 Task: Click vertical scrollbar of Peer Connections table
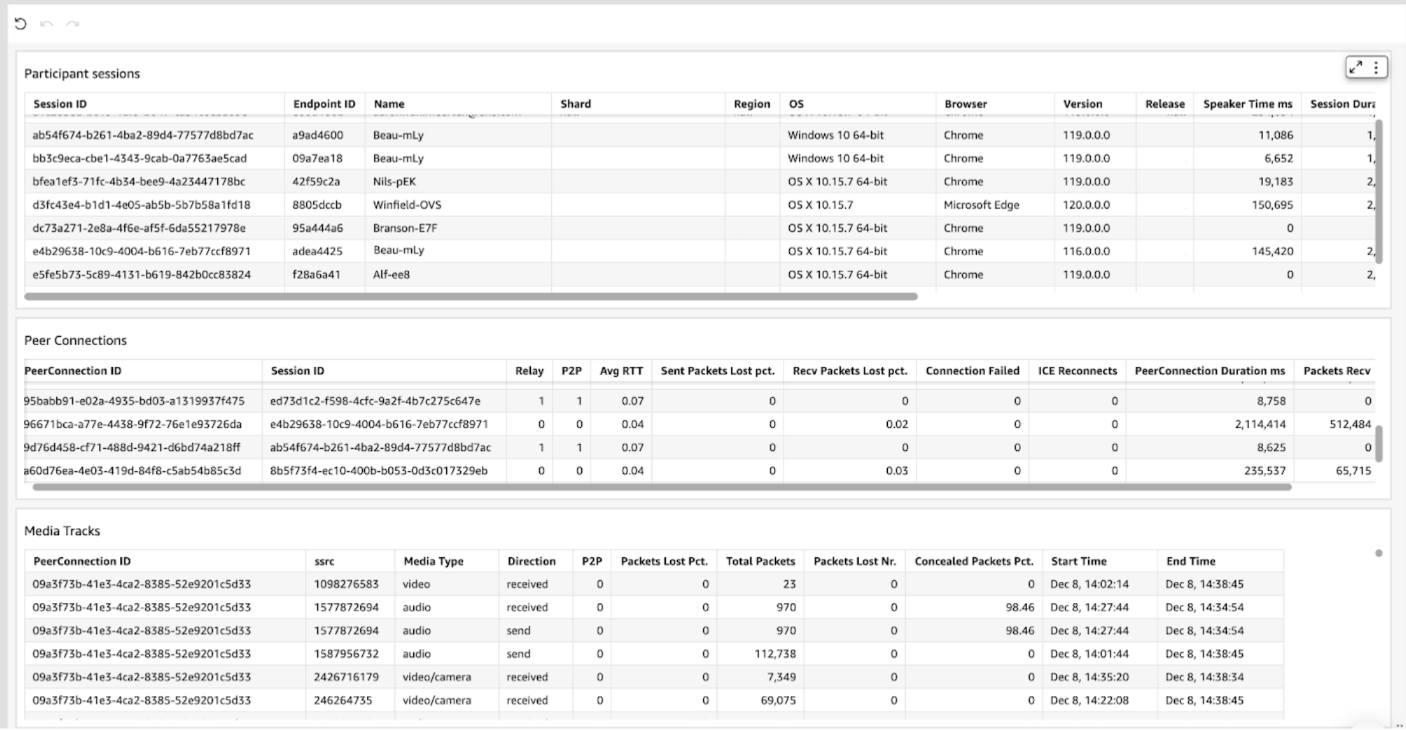[x=1379, y=443]
